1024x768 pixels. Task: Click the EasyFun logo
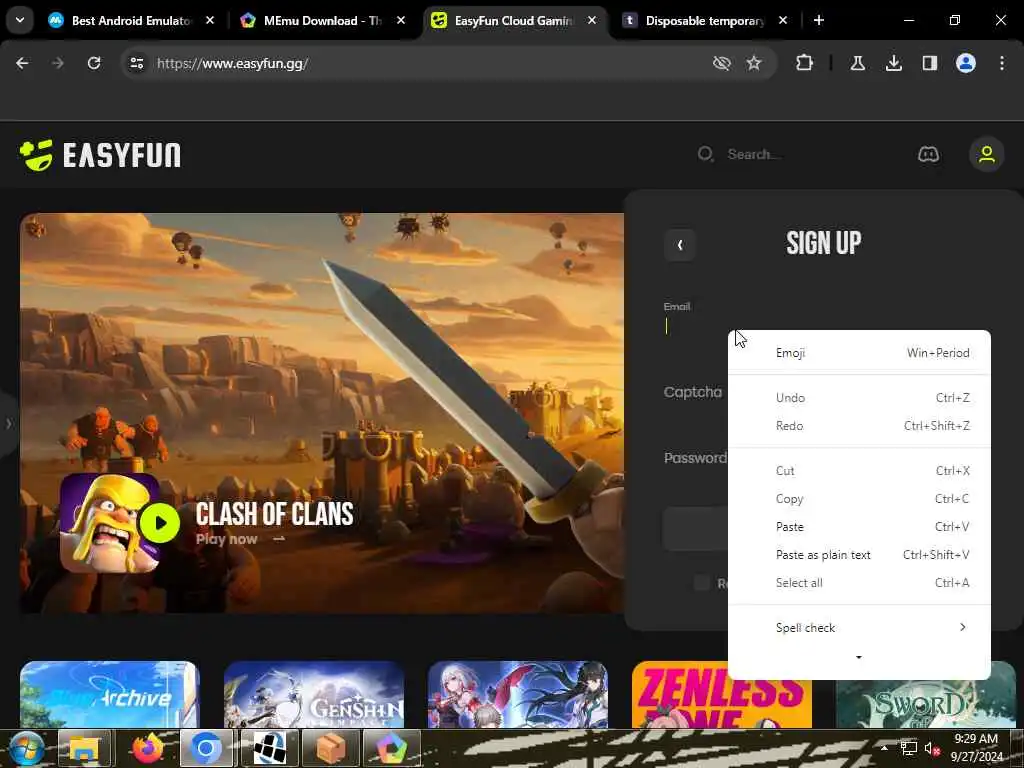(100, 155)
